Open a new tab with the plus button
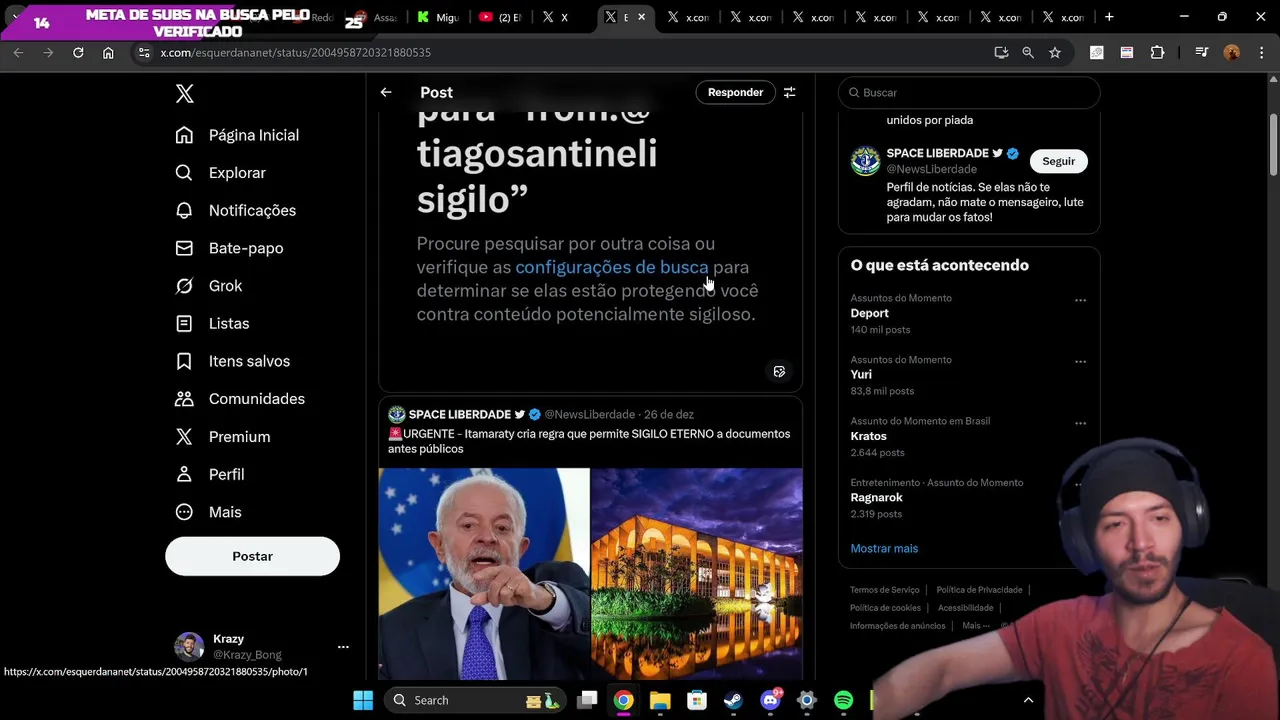Screen dimensions: 1280x720 coord(1109,17)
